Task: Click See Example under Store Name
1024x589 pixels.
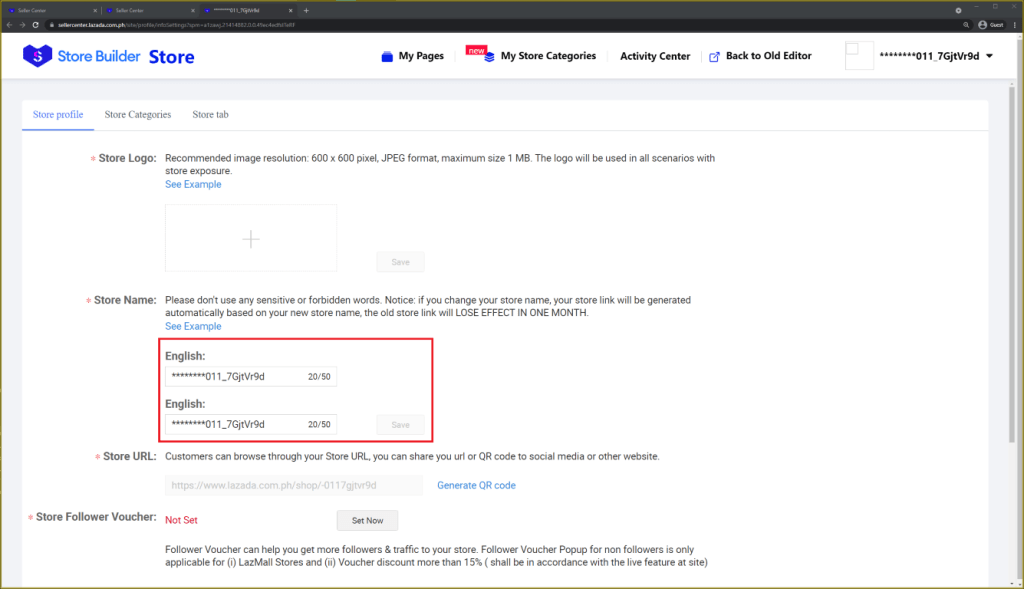Action: tap(193, 326)
